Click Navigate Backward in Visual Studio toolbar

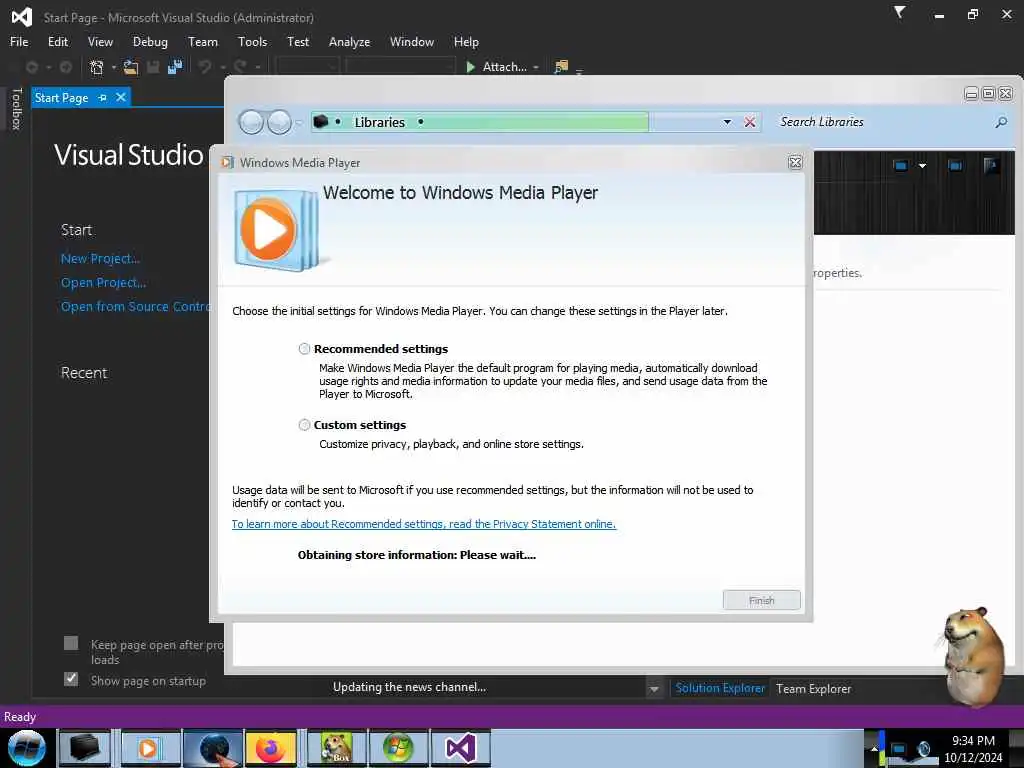[31, 67]
